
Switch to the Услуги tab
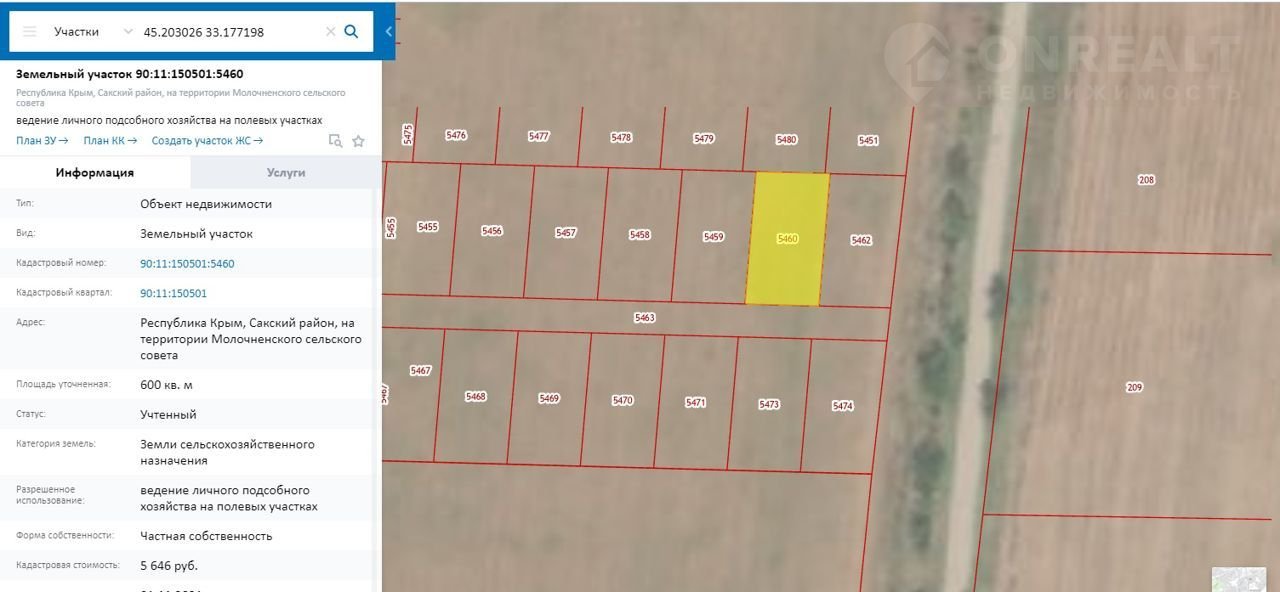click(286, 173)
